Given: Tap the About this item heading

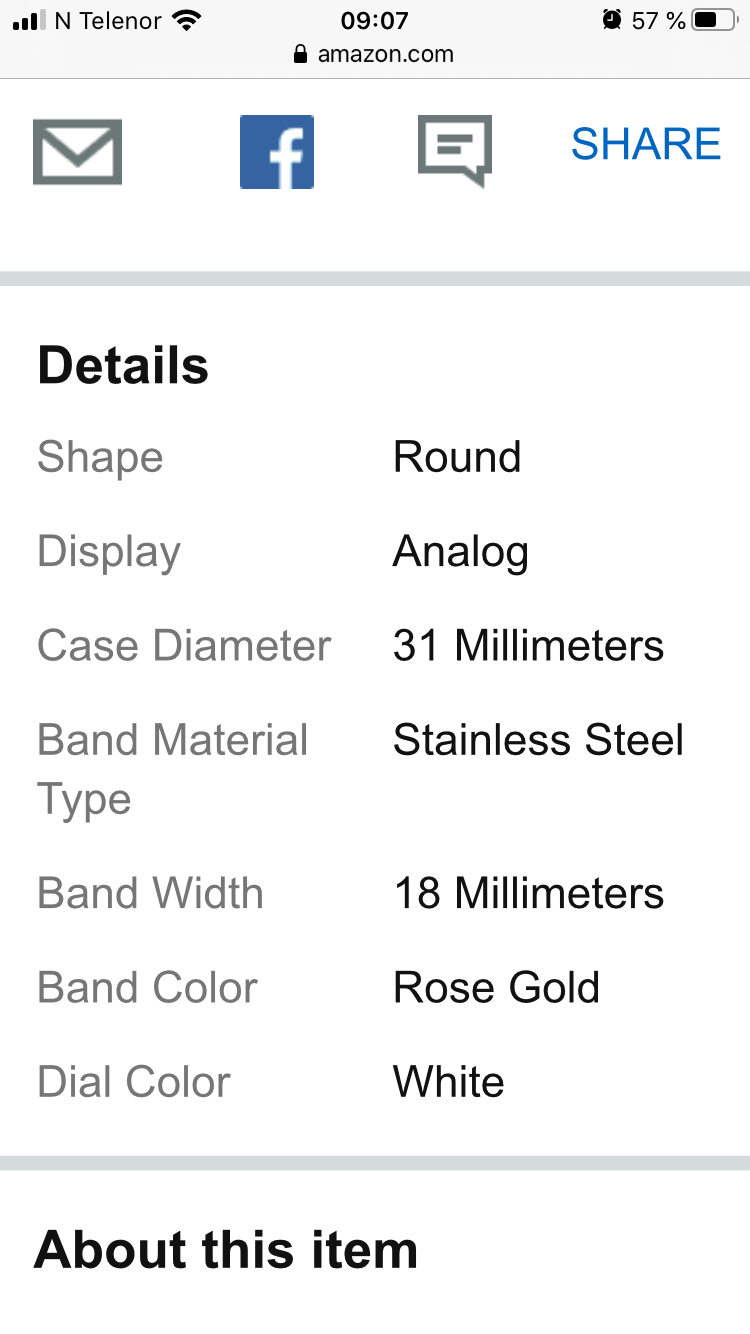Looking at the screenshot, I should tap(226, 1250).
